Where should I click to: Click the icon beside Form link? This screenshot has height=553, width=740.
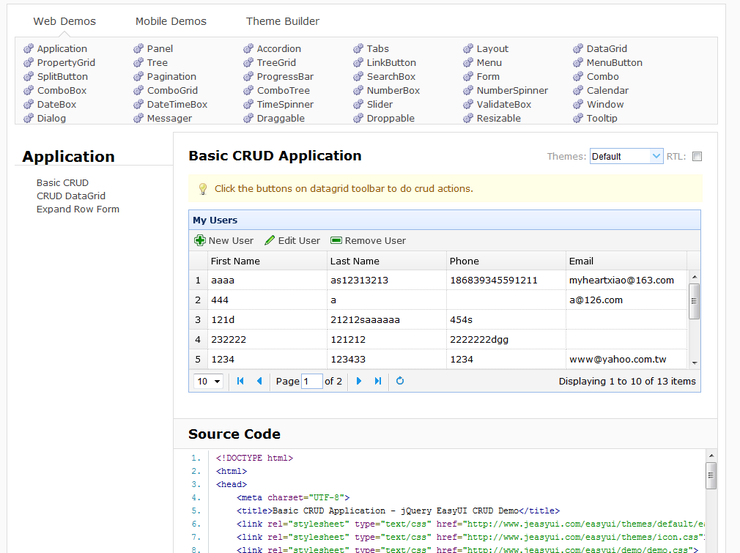[468, 76]
